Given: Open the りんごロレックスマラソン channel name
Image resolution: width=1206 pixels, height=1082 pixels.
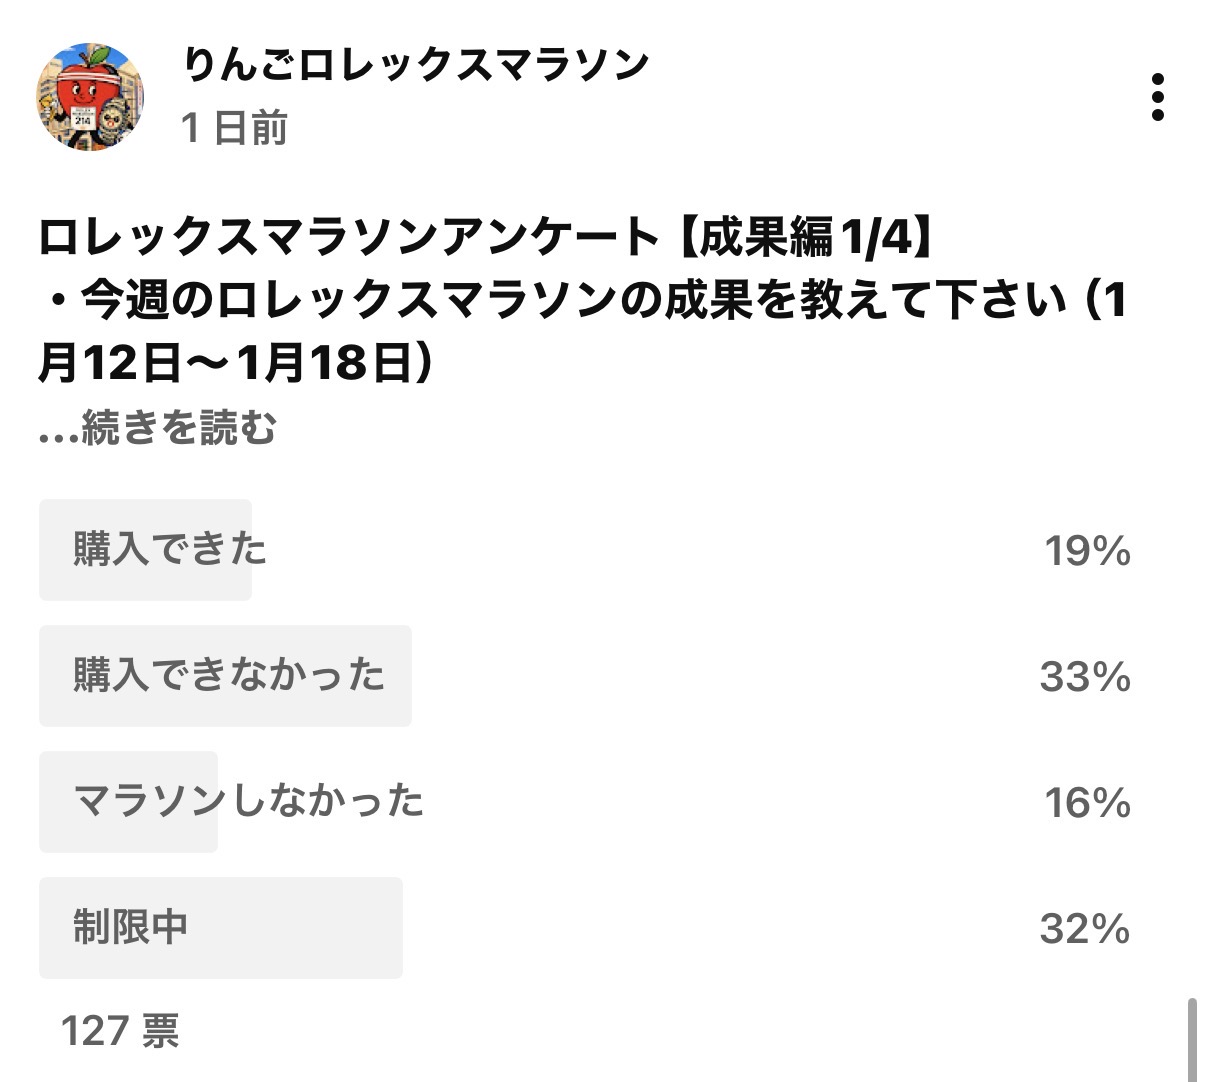Looking at the screenshot, I should (x=416, y=66).
